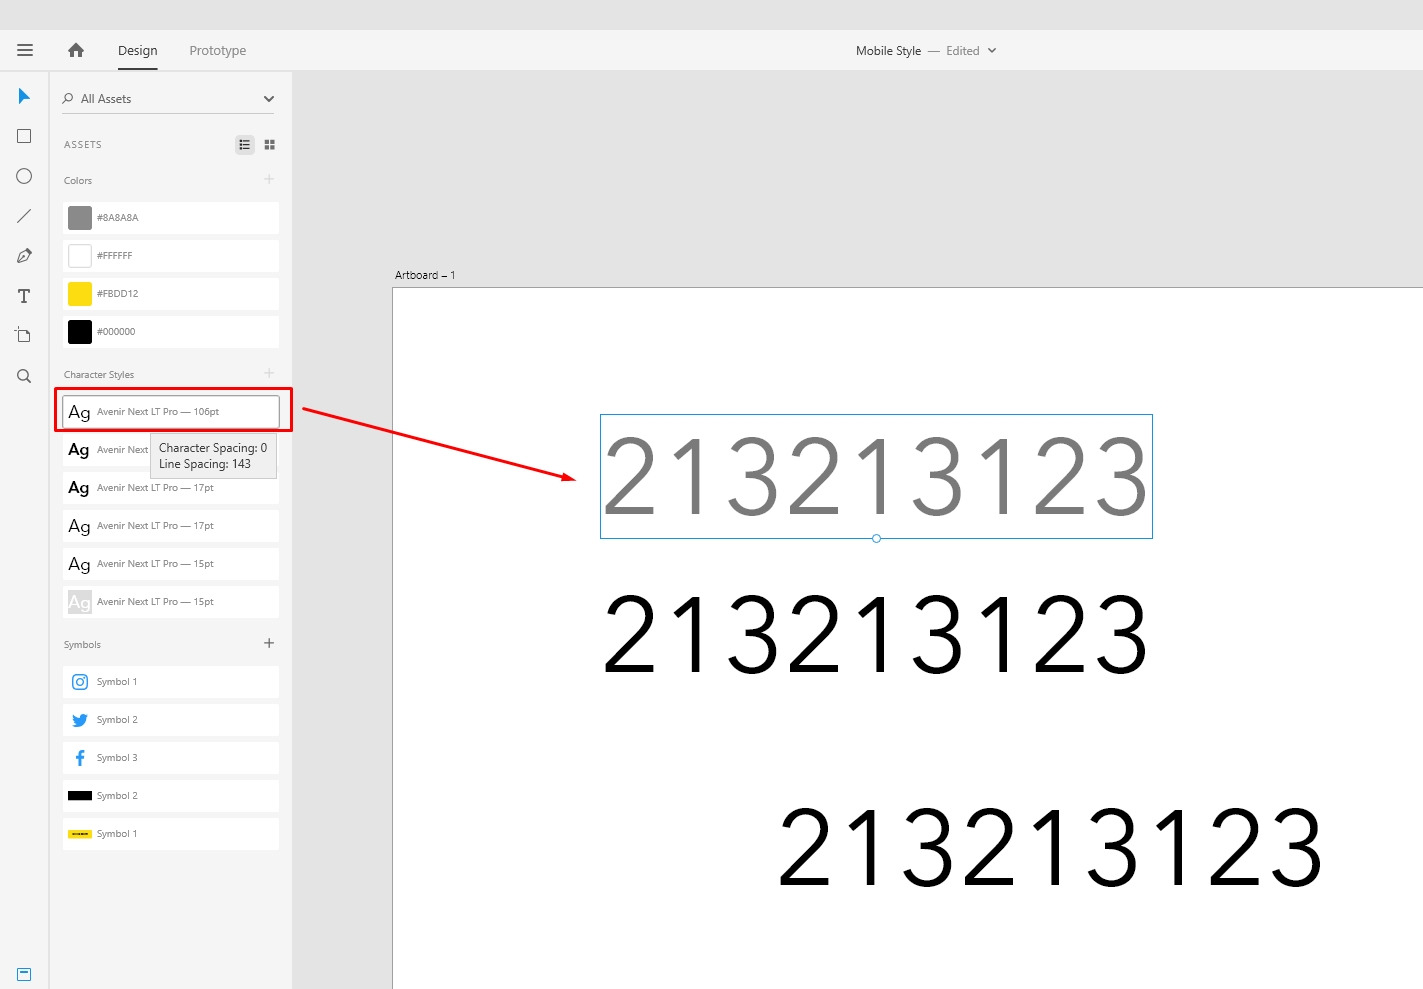This screenshot has width=1423, height=989.
Task: Select the gray 213213123 text on artboard
Action: point(876,477)
